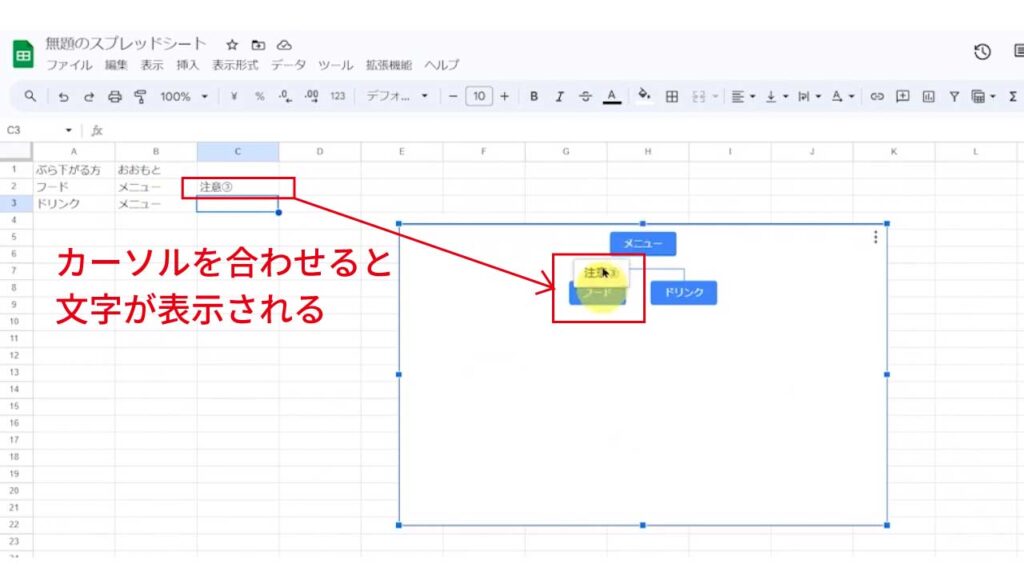
Task: Click the ドリンク node in org chart
Action: [684, 293]
